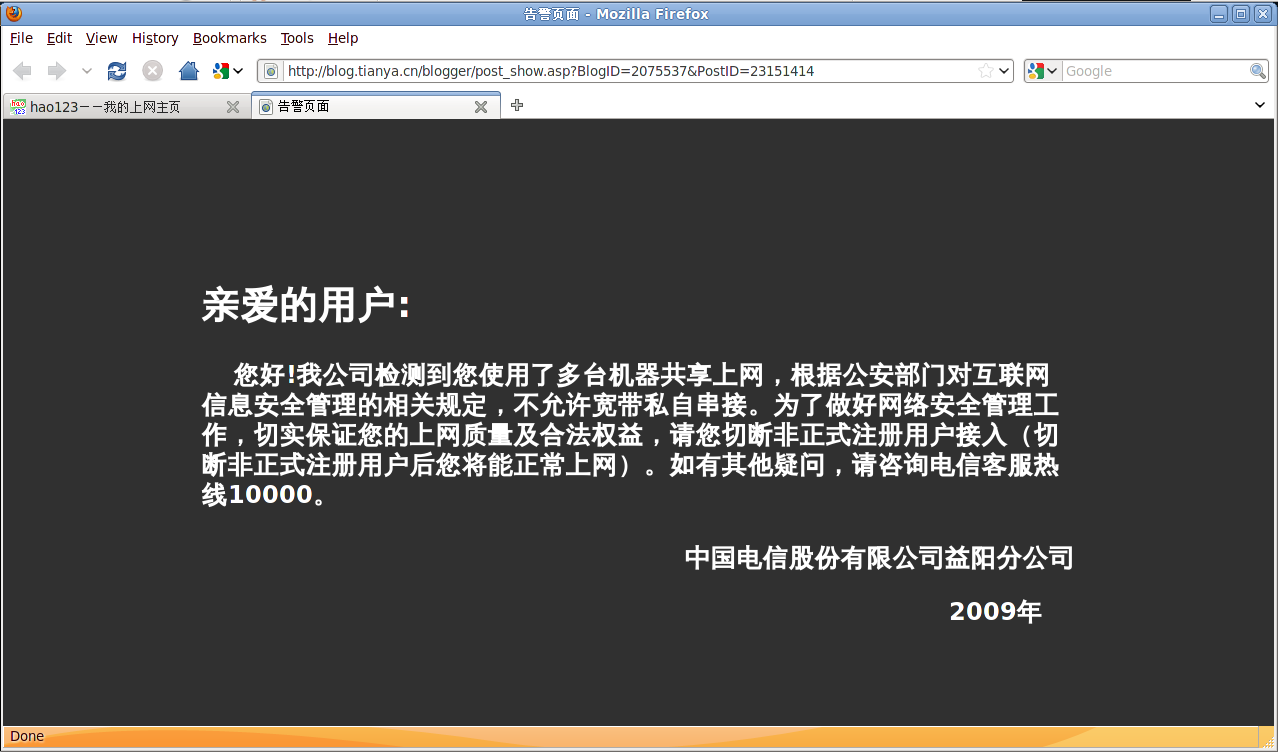Click the hotline number 10000 text
The width and height of the screenshot is (1278, 752).
click(x=270, y=495)
